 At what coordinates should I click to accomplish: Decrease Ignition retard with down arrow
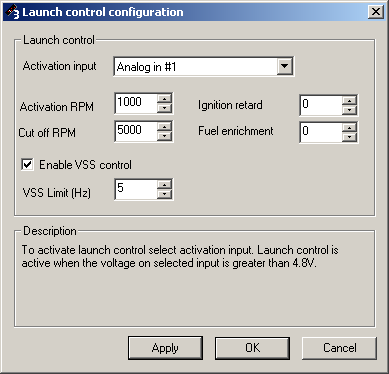[350, 110]
